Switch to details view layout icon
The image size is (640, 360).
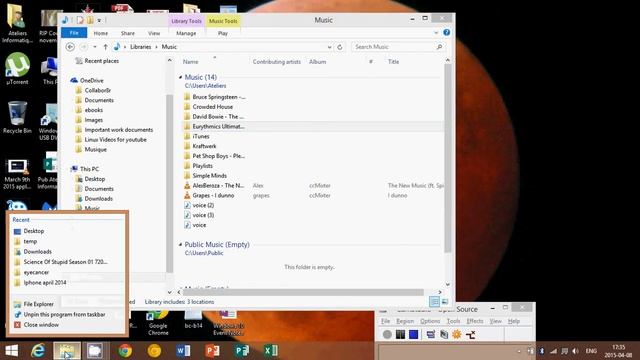point(434,302)
